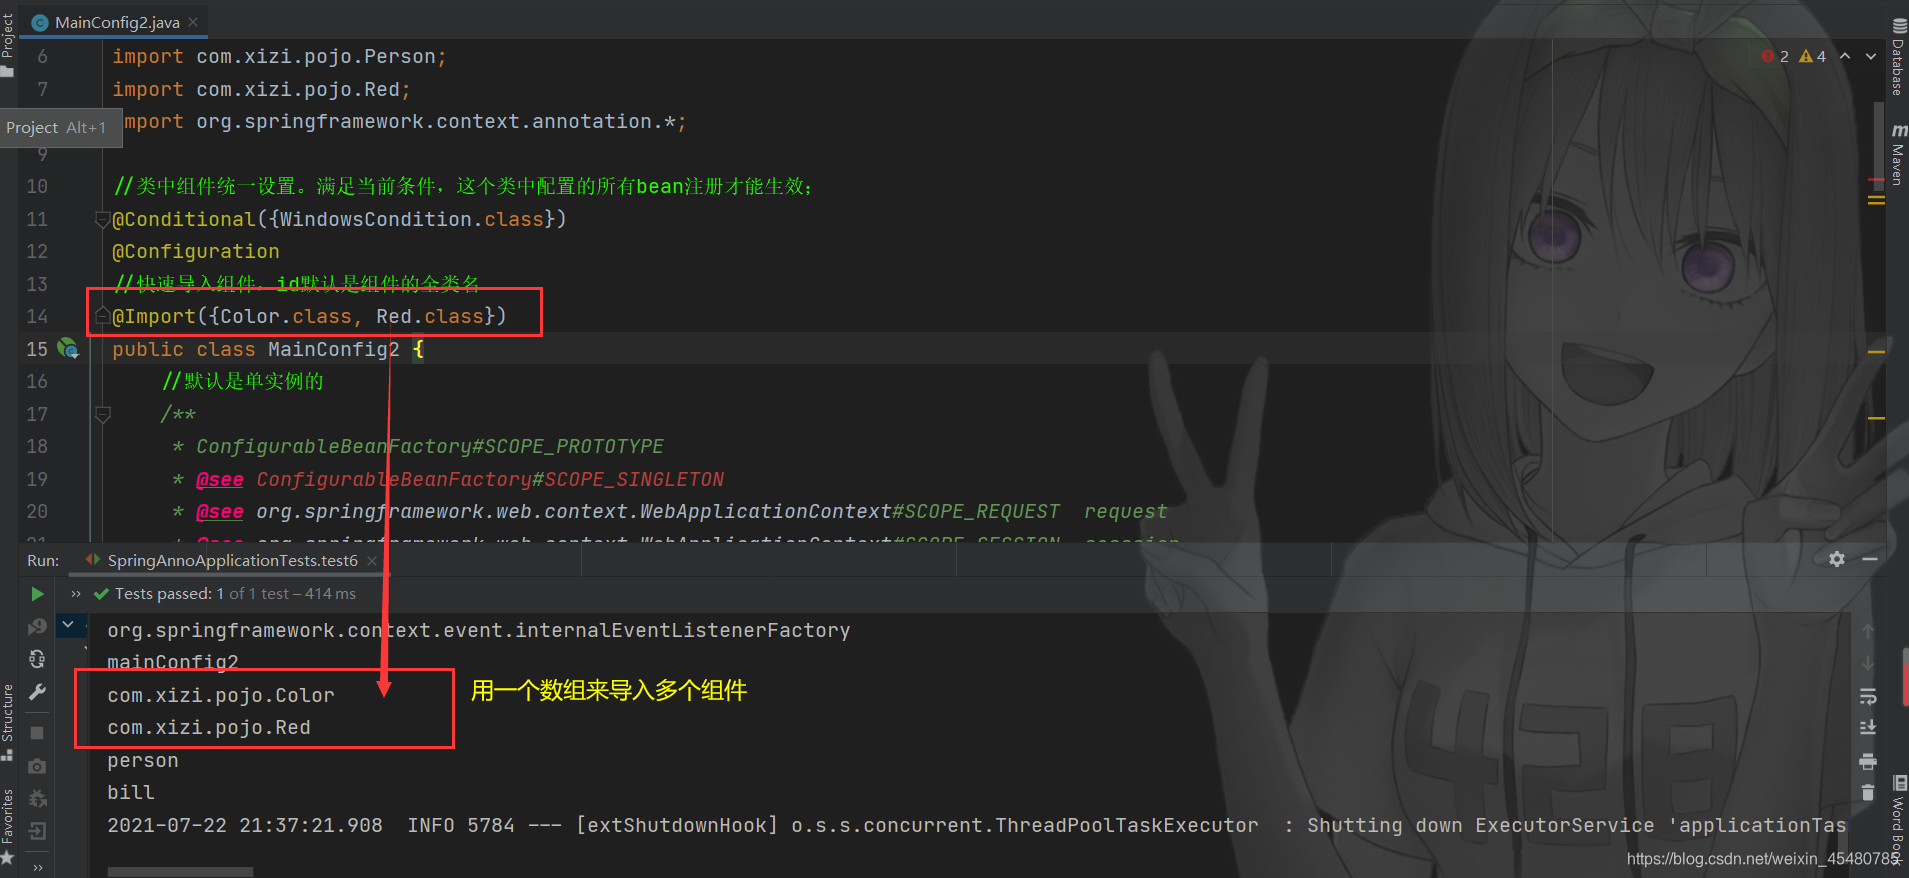1909x878 pixels.
Task: Click the stop square icon
Action: pyautogui.click(x=37, y=733)
